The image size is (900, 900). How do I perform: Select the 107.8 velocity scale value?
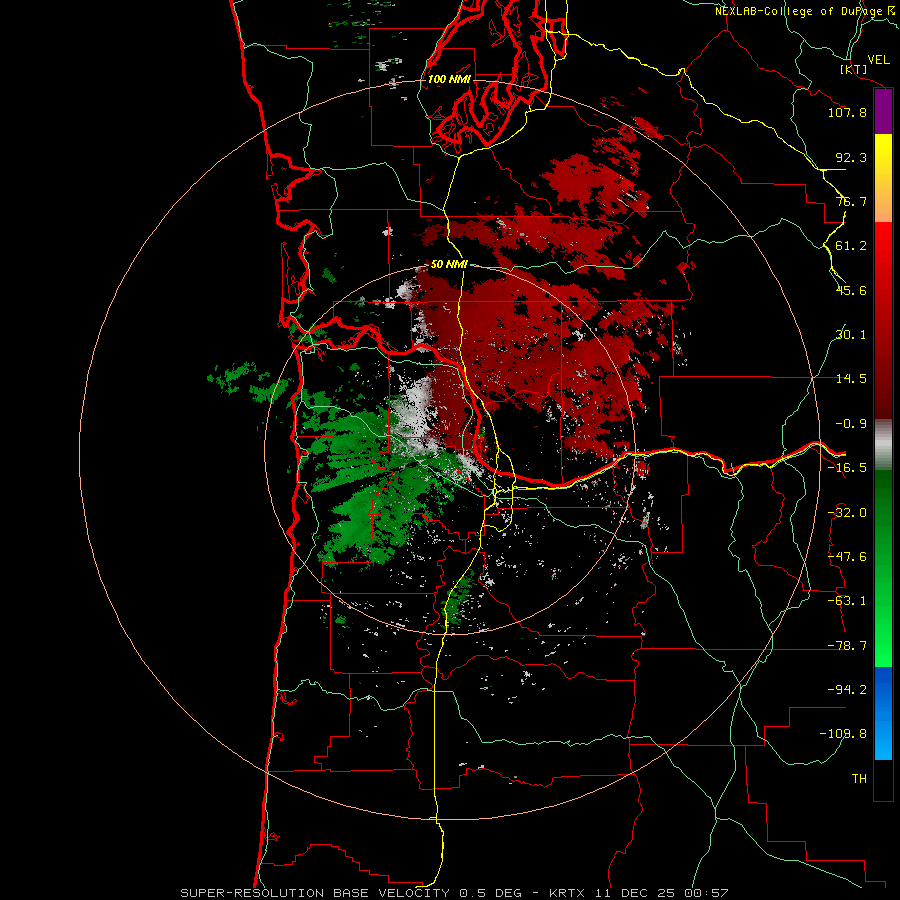(847, 112)
